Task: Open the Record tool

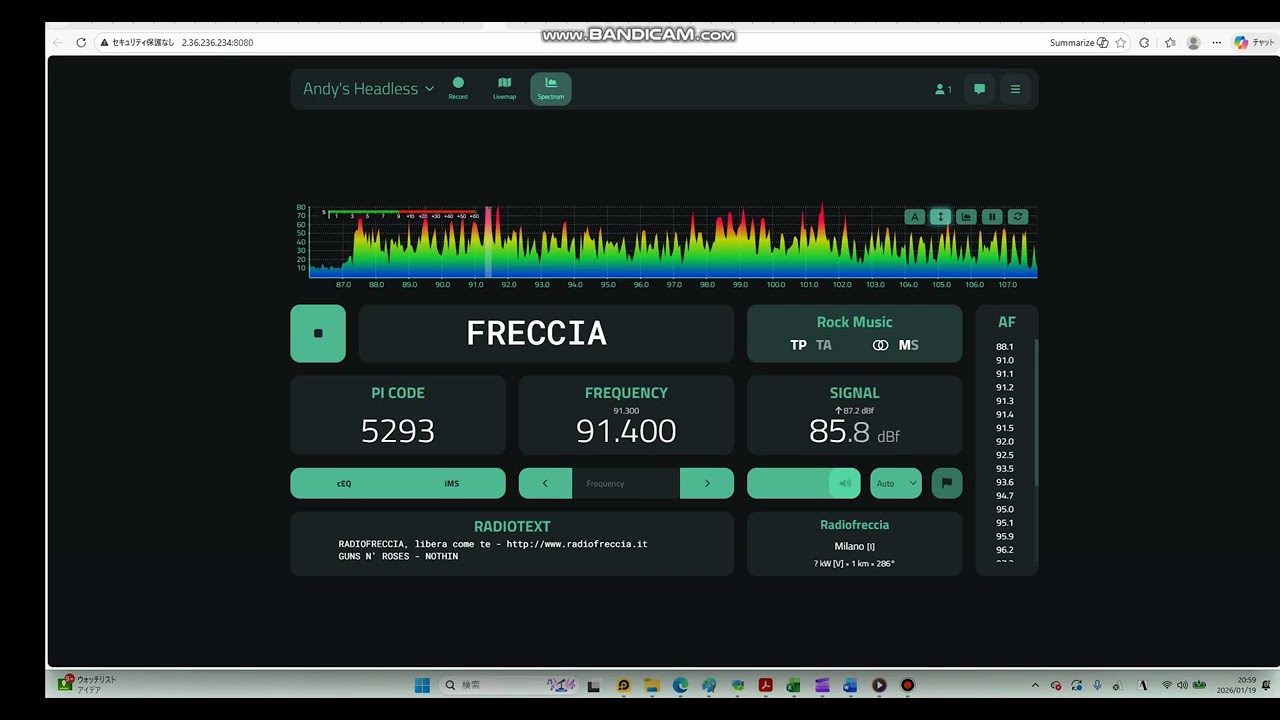Action: [458, 88]
